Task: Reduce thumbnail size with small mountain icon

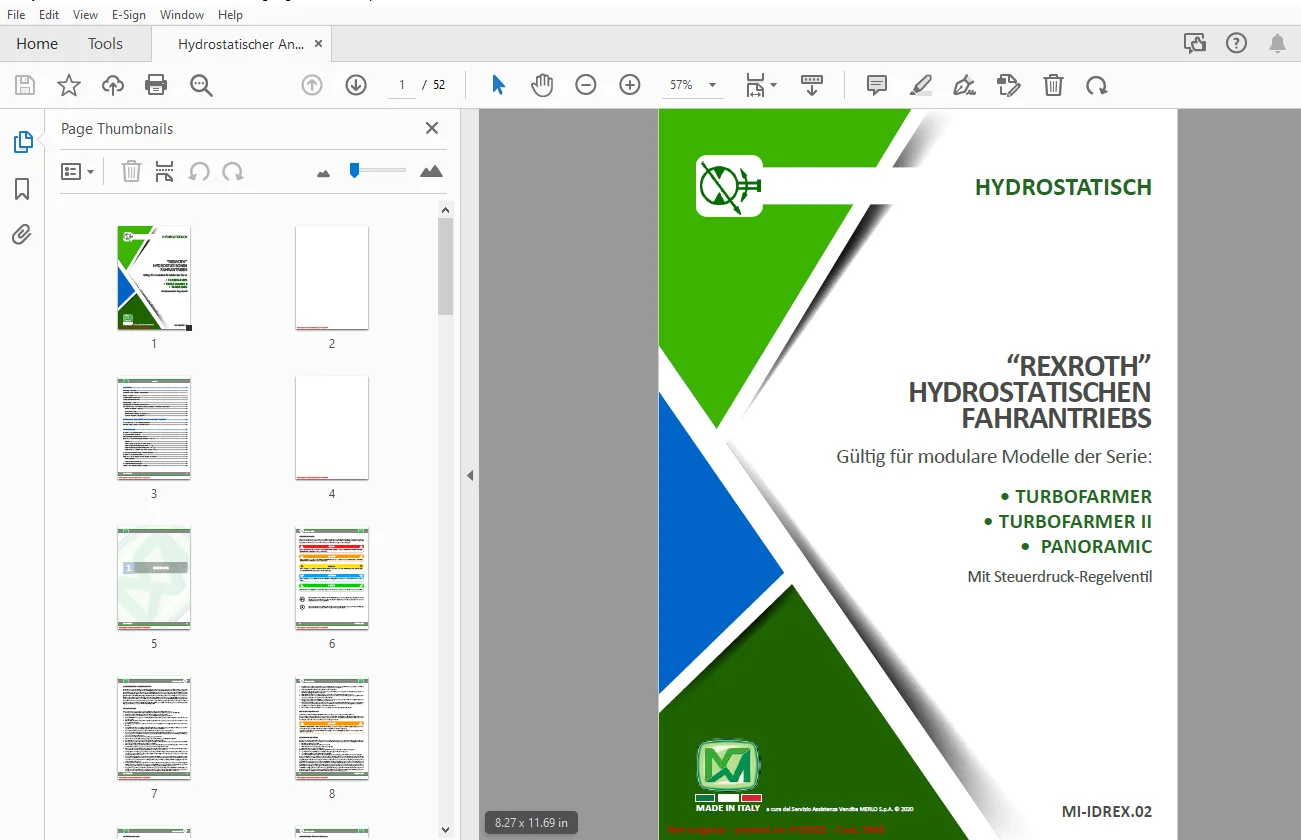Action: tap(323, 173)
